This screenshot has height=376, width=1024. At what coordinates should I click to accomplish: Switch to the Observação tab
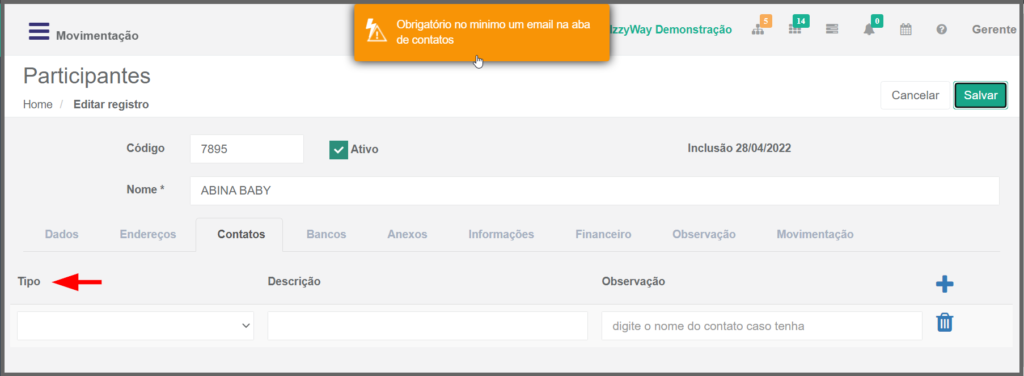pos(704,234)
